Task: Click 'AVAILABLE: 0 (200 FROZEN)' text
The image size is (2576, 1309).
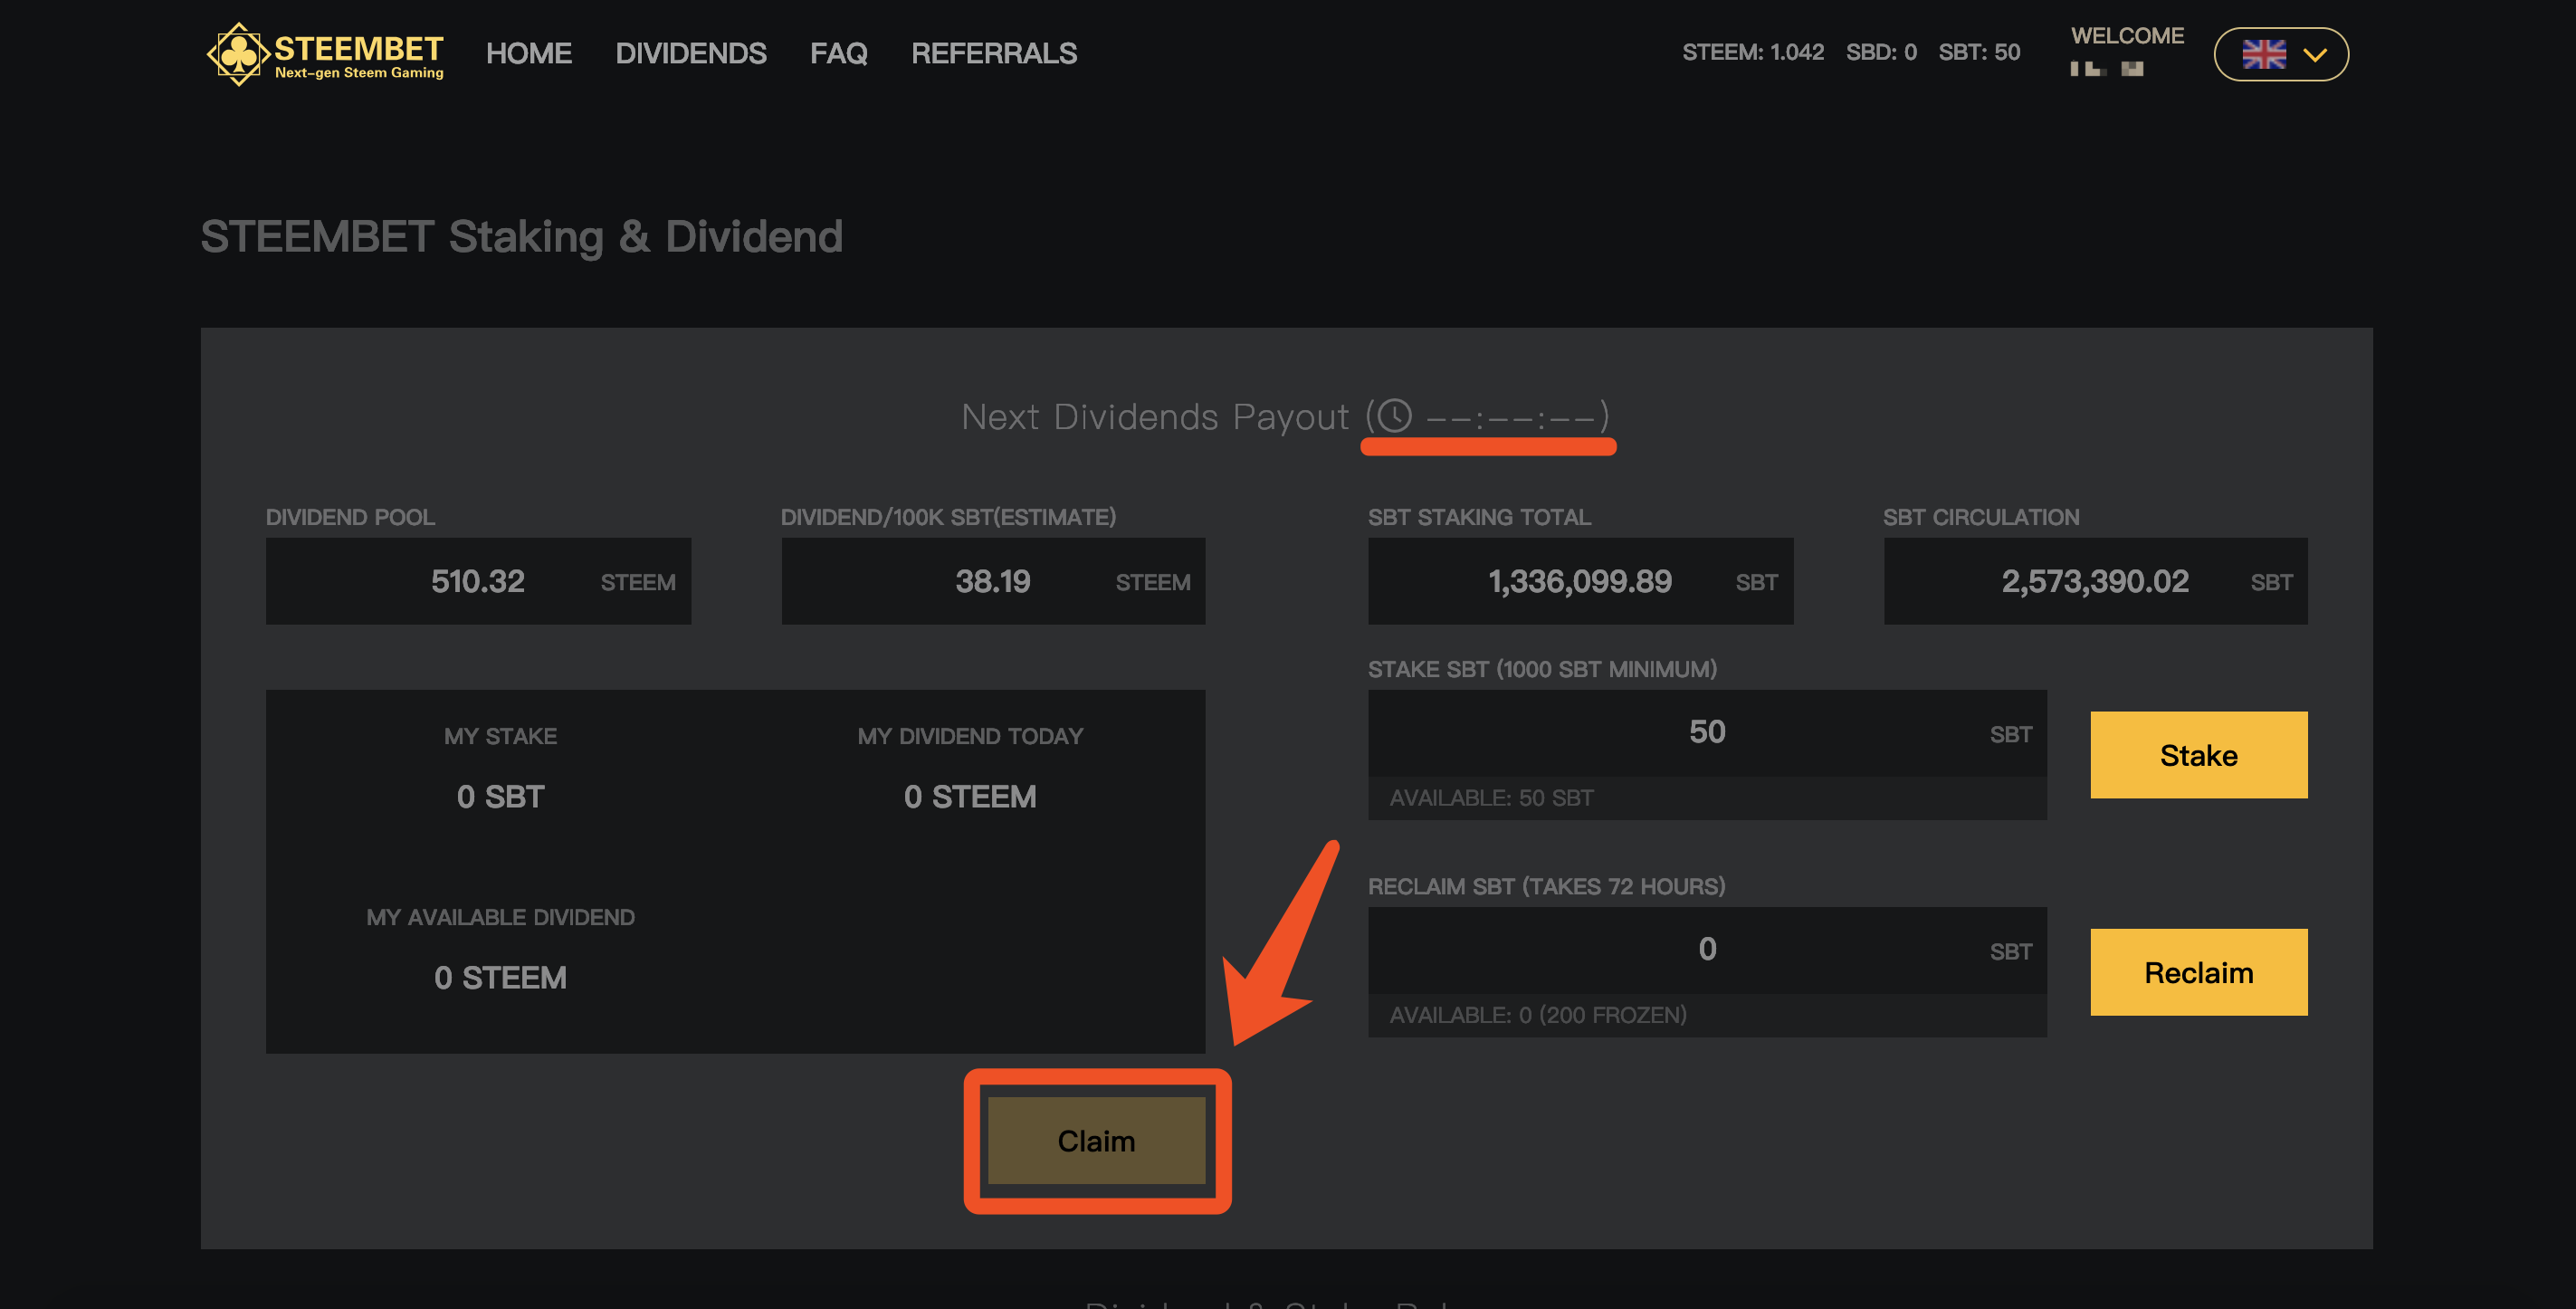Action: tap(1538, 1015)
